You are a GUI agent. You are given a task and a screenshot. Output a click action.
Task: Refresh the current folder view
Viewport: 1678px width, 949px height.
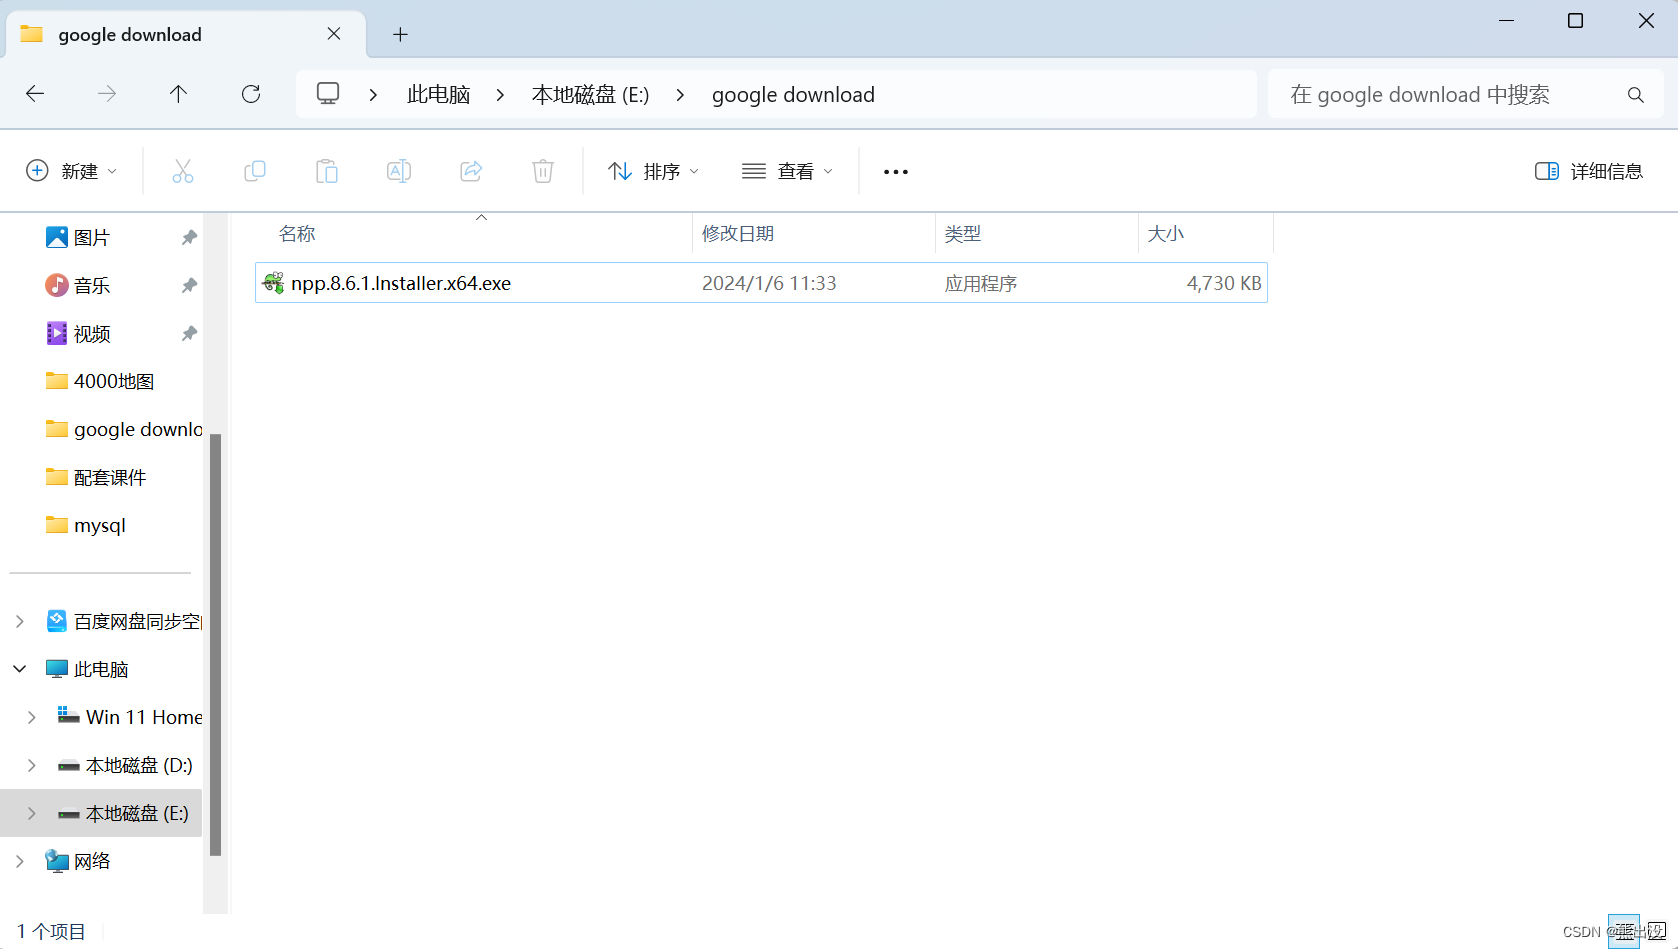(251, 94)
